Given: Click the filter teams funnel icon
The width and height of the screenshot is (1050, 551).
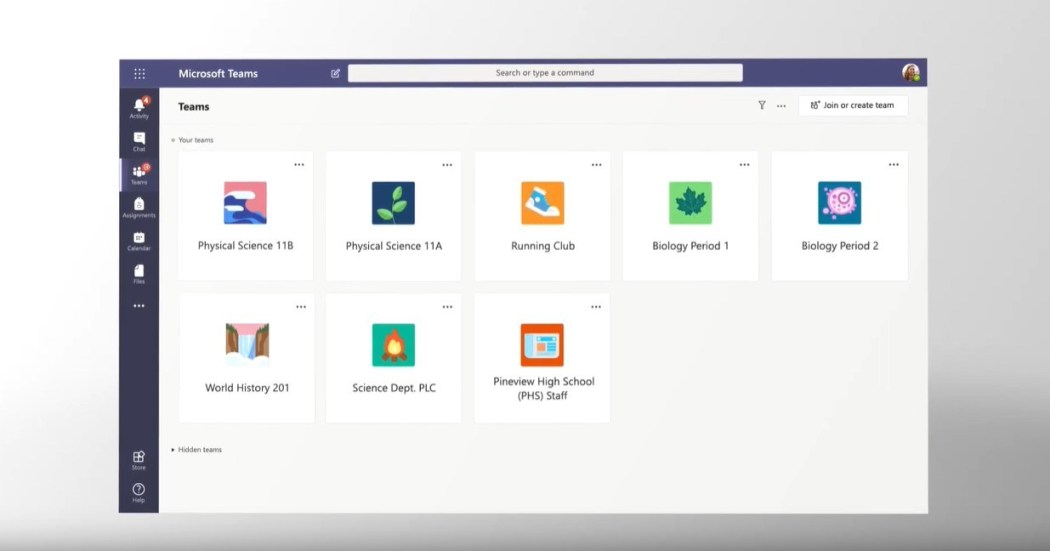Looking at the screenshot, I should [762, 105].
